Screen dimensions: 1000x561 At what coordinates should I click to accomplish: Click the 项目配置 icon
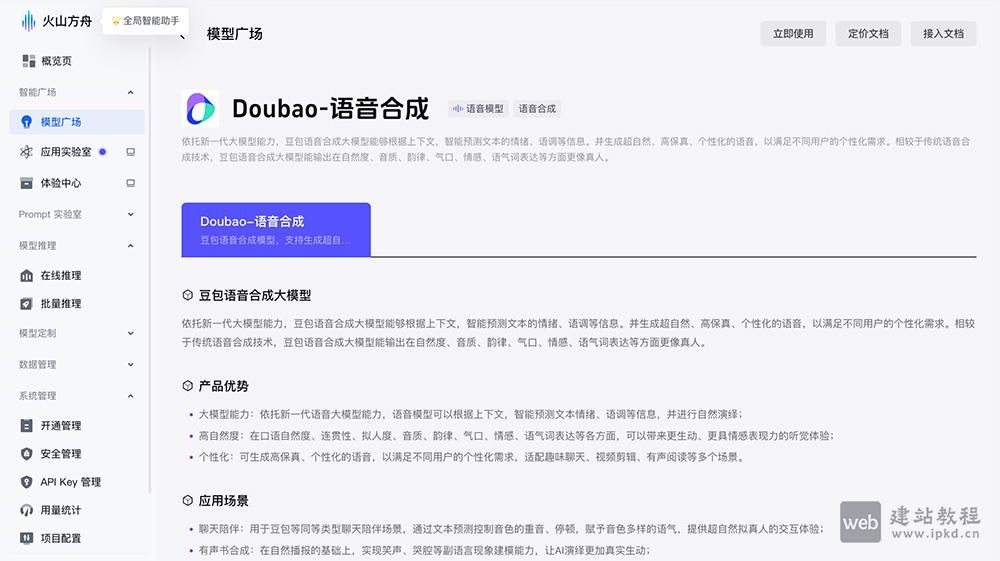(26, 538)
